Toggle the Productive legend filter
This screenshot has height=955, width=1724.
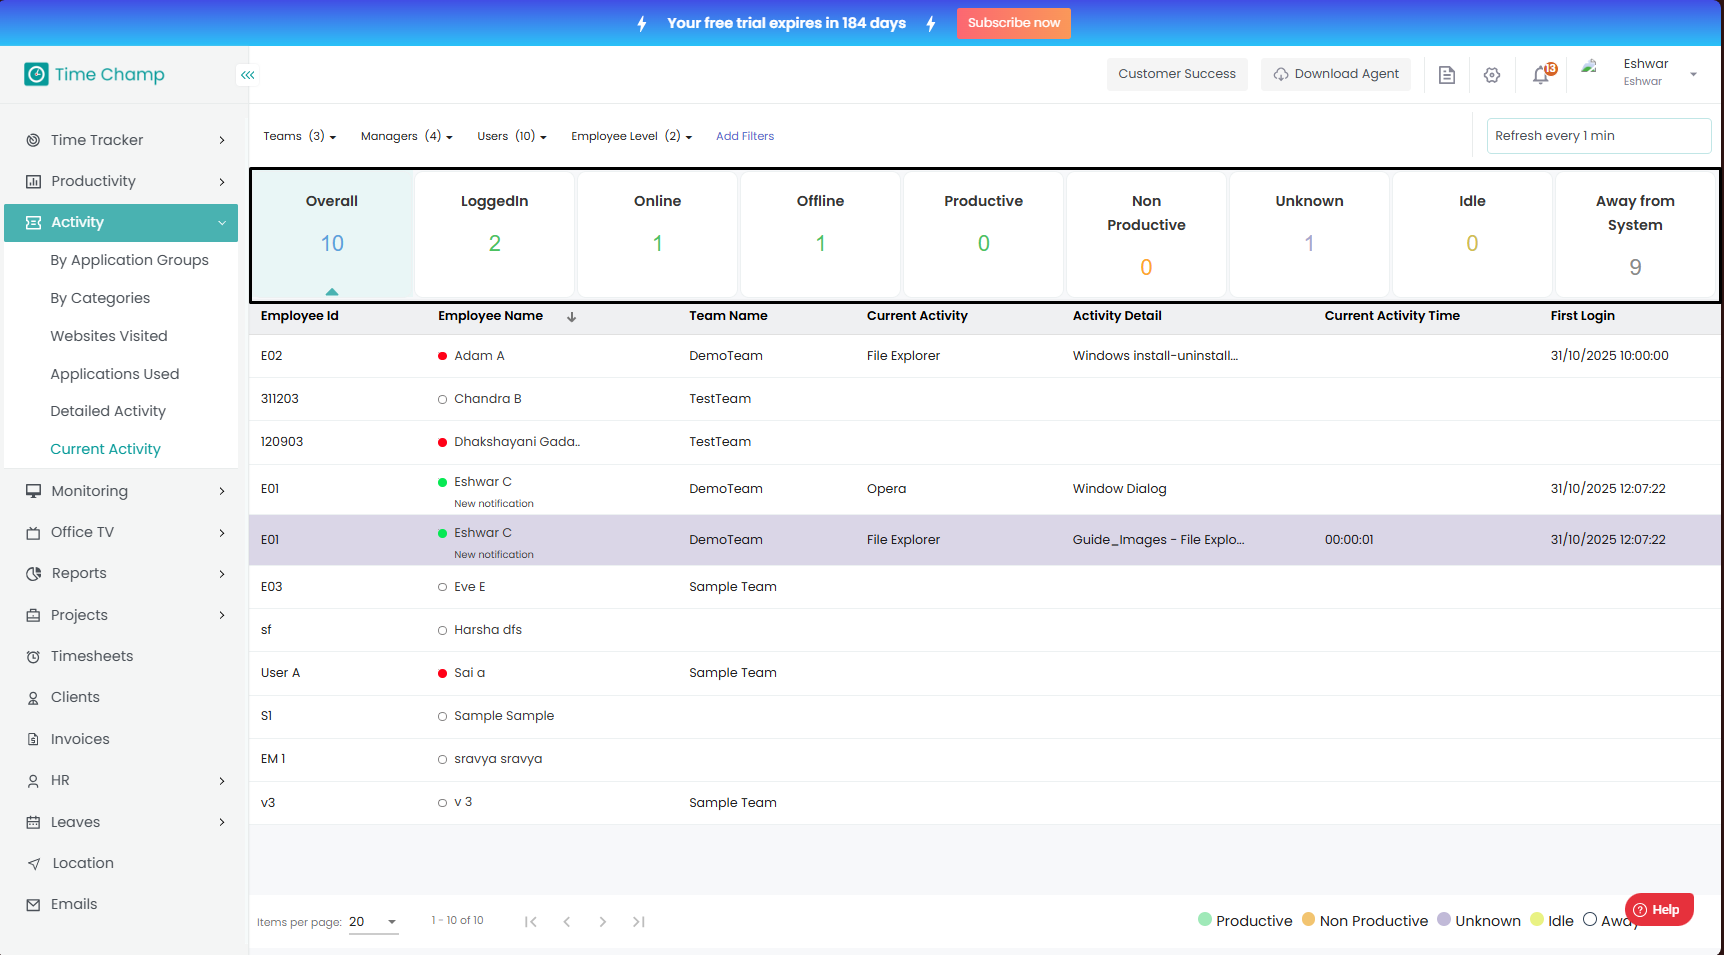pyautogui.click(x=1245, y=921)
